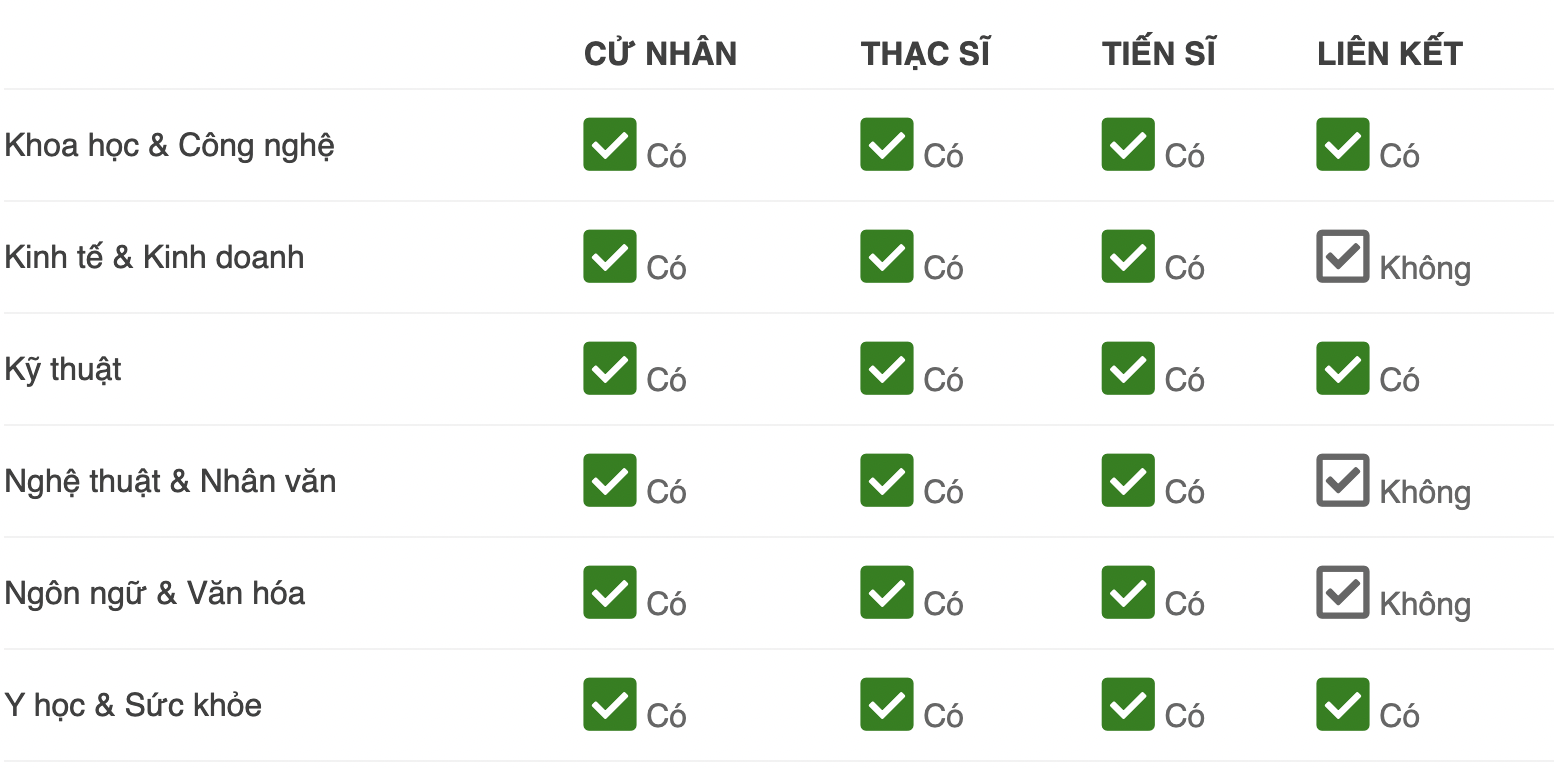Click the CỬ NHÂN column header
This screenshot has width=1554, height=768.
point(660,54)
